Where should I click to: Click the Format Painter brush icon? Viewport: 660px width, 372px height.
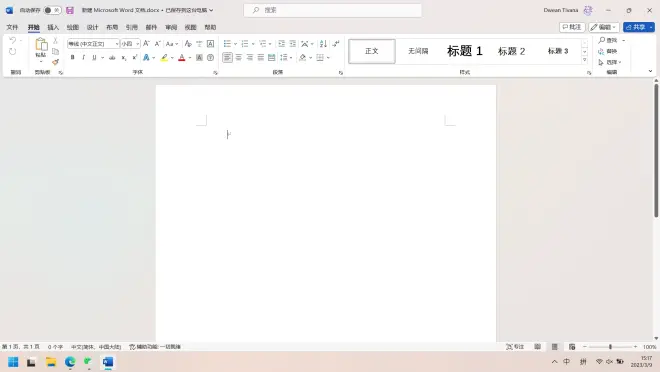point(55,62)
